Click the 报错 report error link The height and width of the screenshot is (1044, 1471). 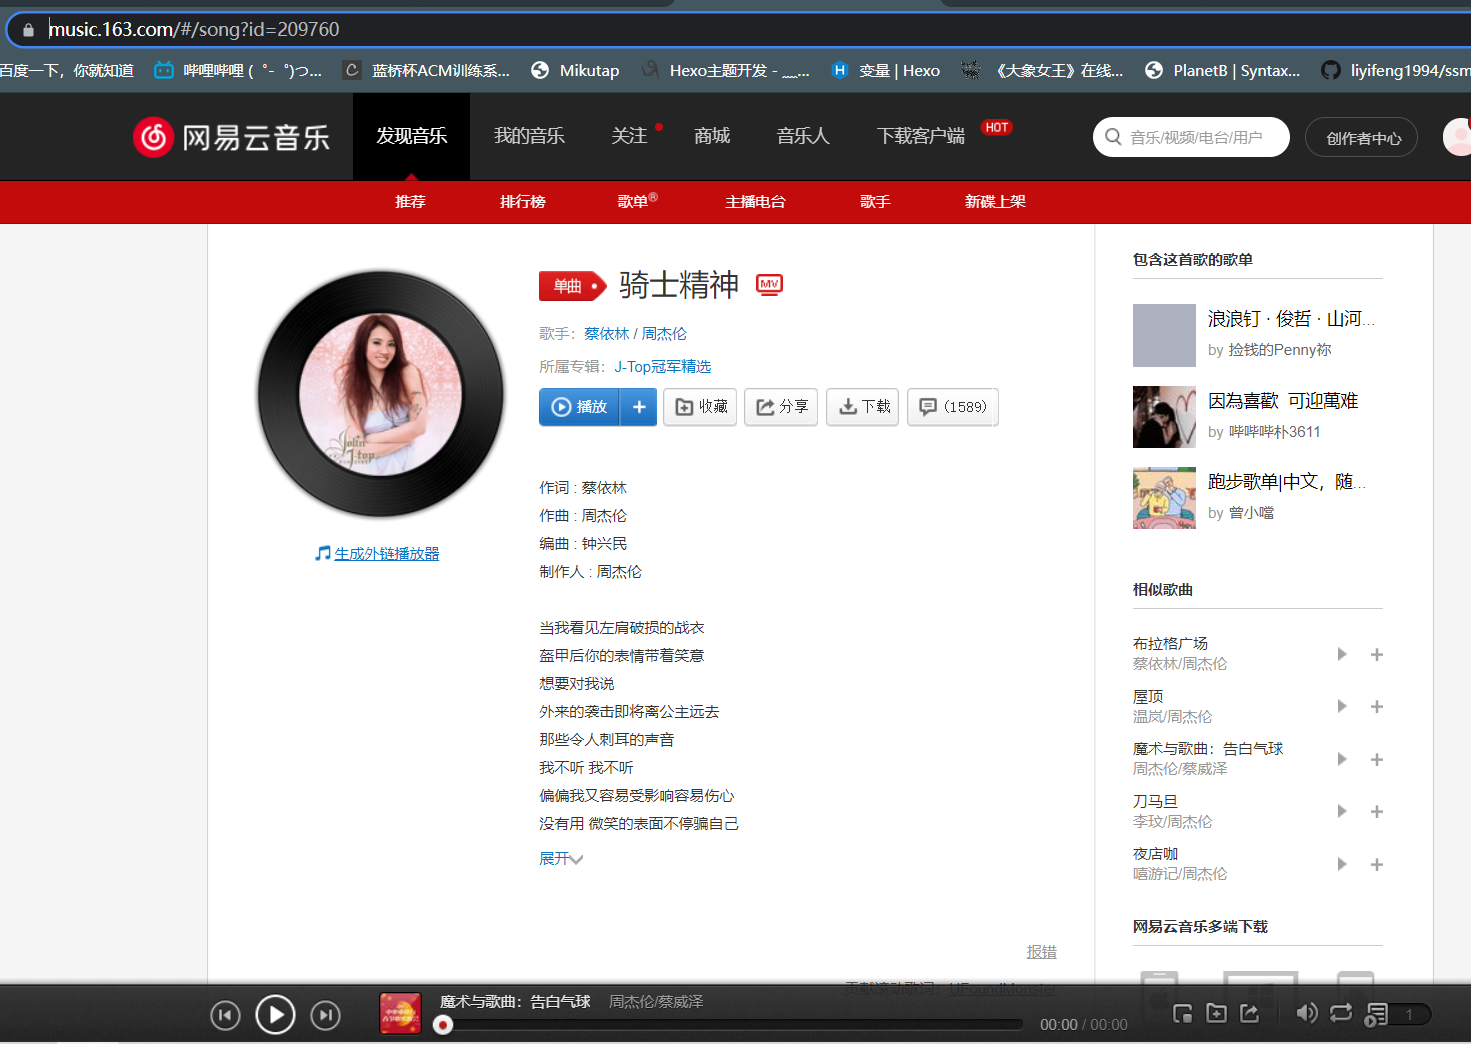pos(1042,952)
